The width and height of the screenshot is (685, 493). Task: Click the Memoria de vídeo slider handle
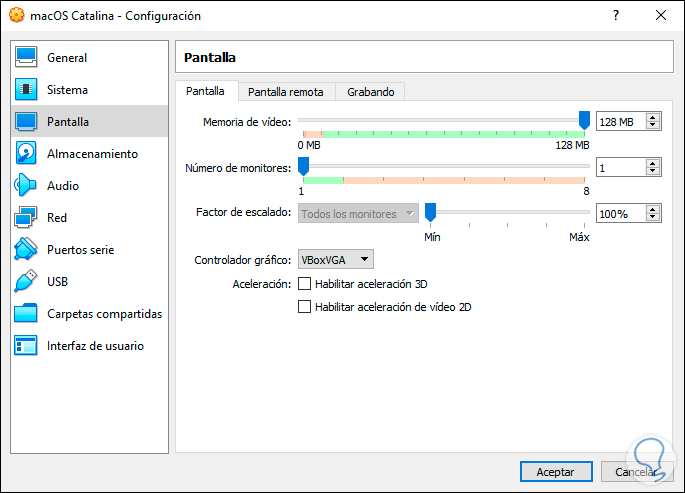coord(584,120)
